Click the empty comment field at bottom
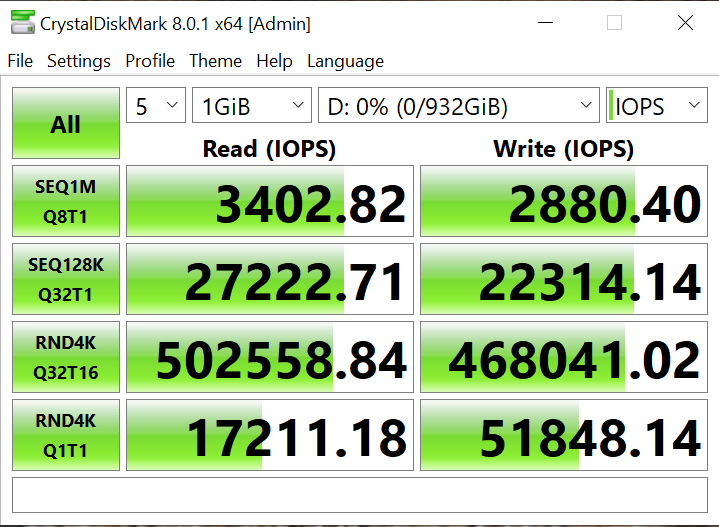 coord(359,494)
